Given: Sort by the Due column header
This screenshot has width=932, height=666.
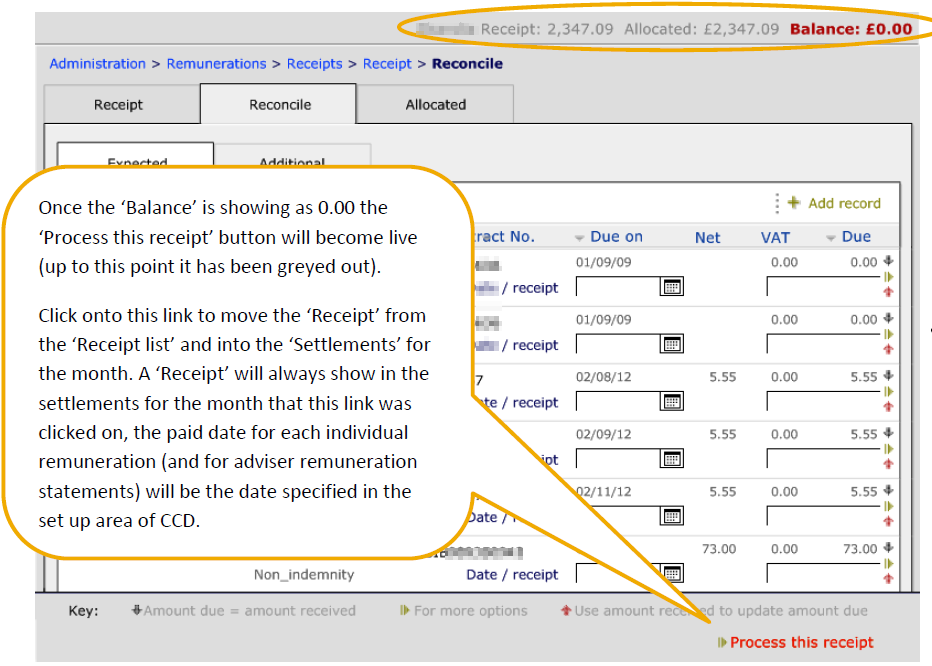Looking at the screenshot, I should (857, 237).
